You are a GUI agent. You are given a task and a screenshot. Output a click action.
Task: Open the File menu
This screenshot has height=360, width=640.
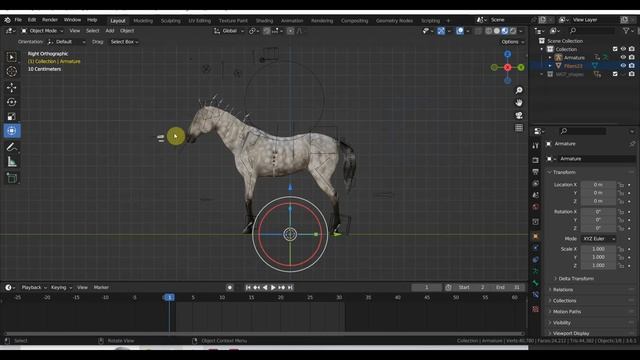[x=18, y=20]
